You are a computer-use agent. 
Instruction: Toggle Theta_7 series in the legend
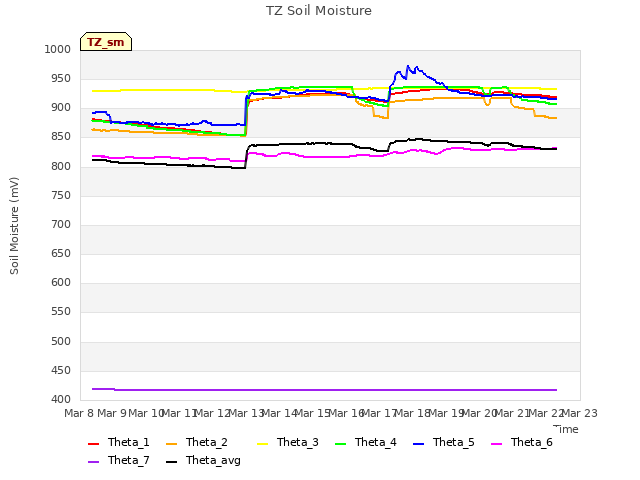click(119, 460)
